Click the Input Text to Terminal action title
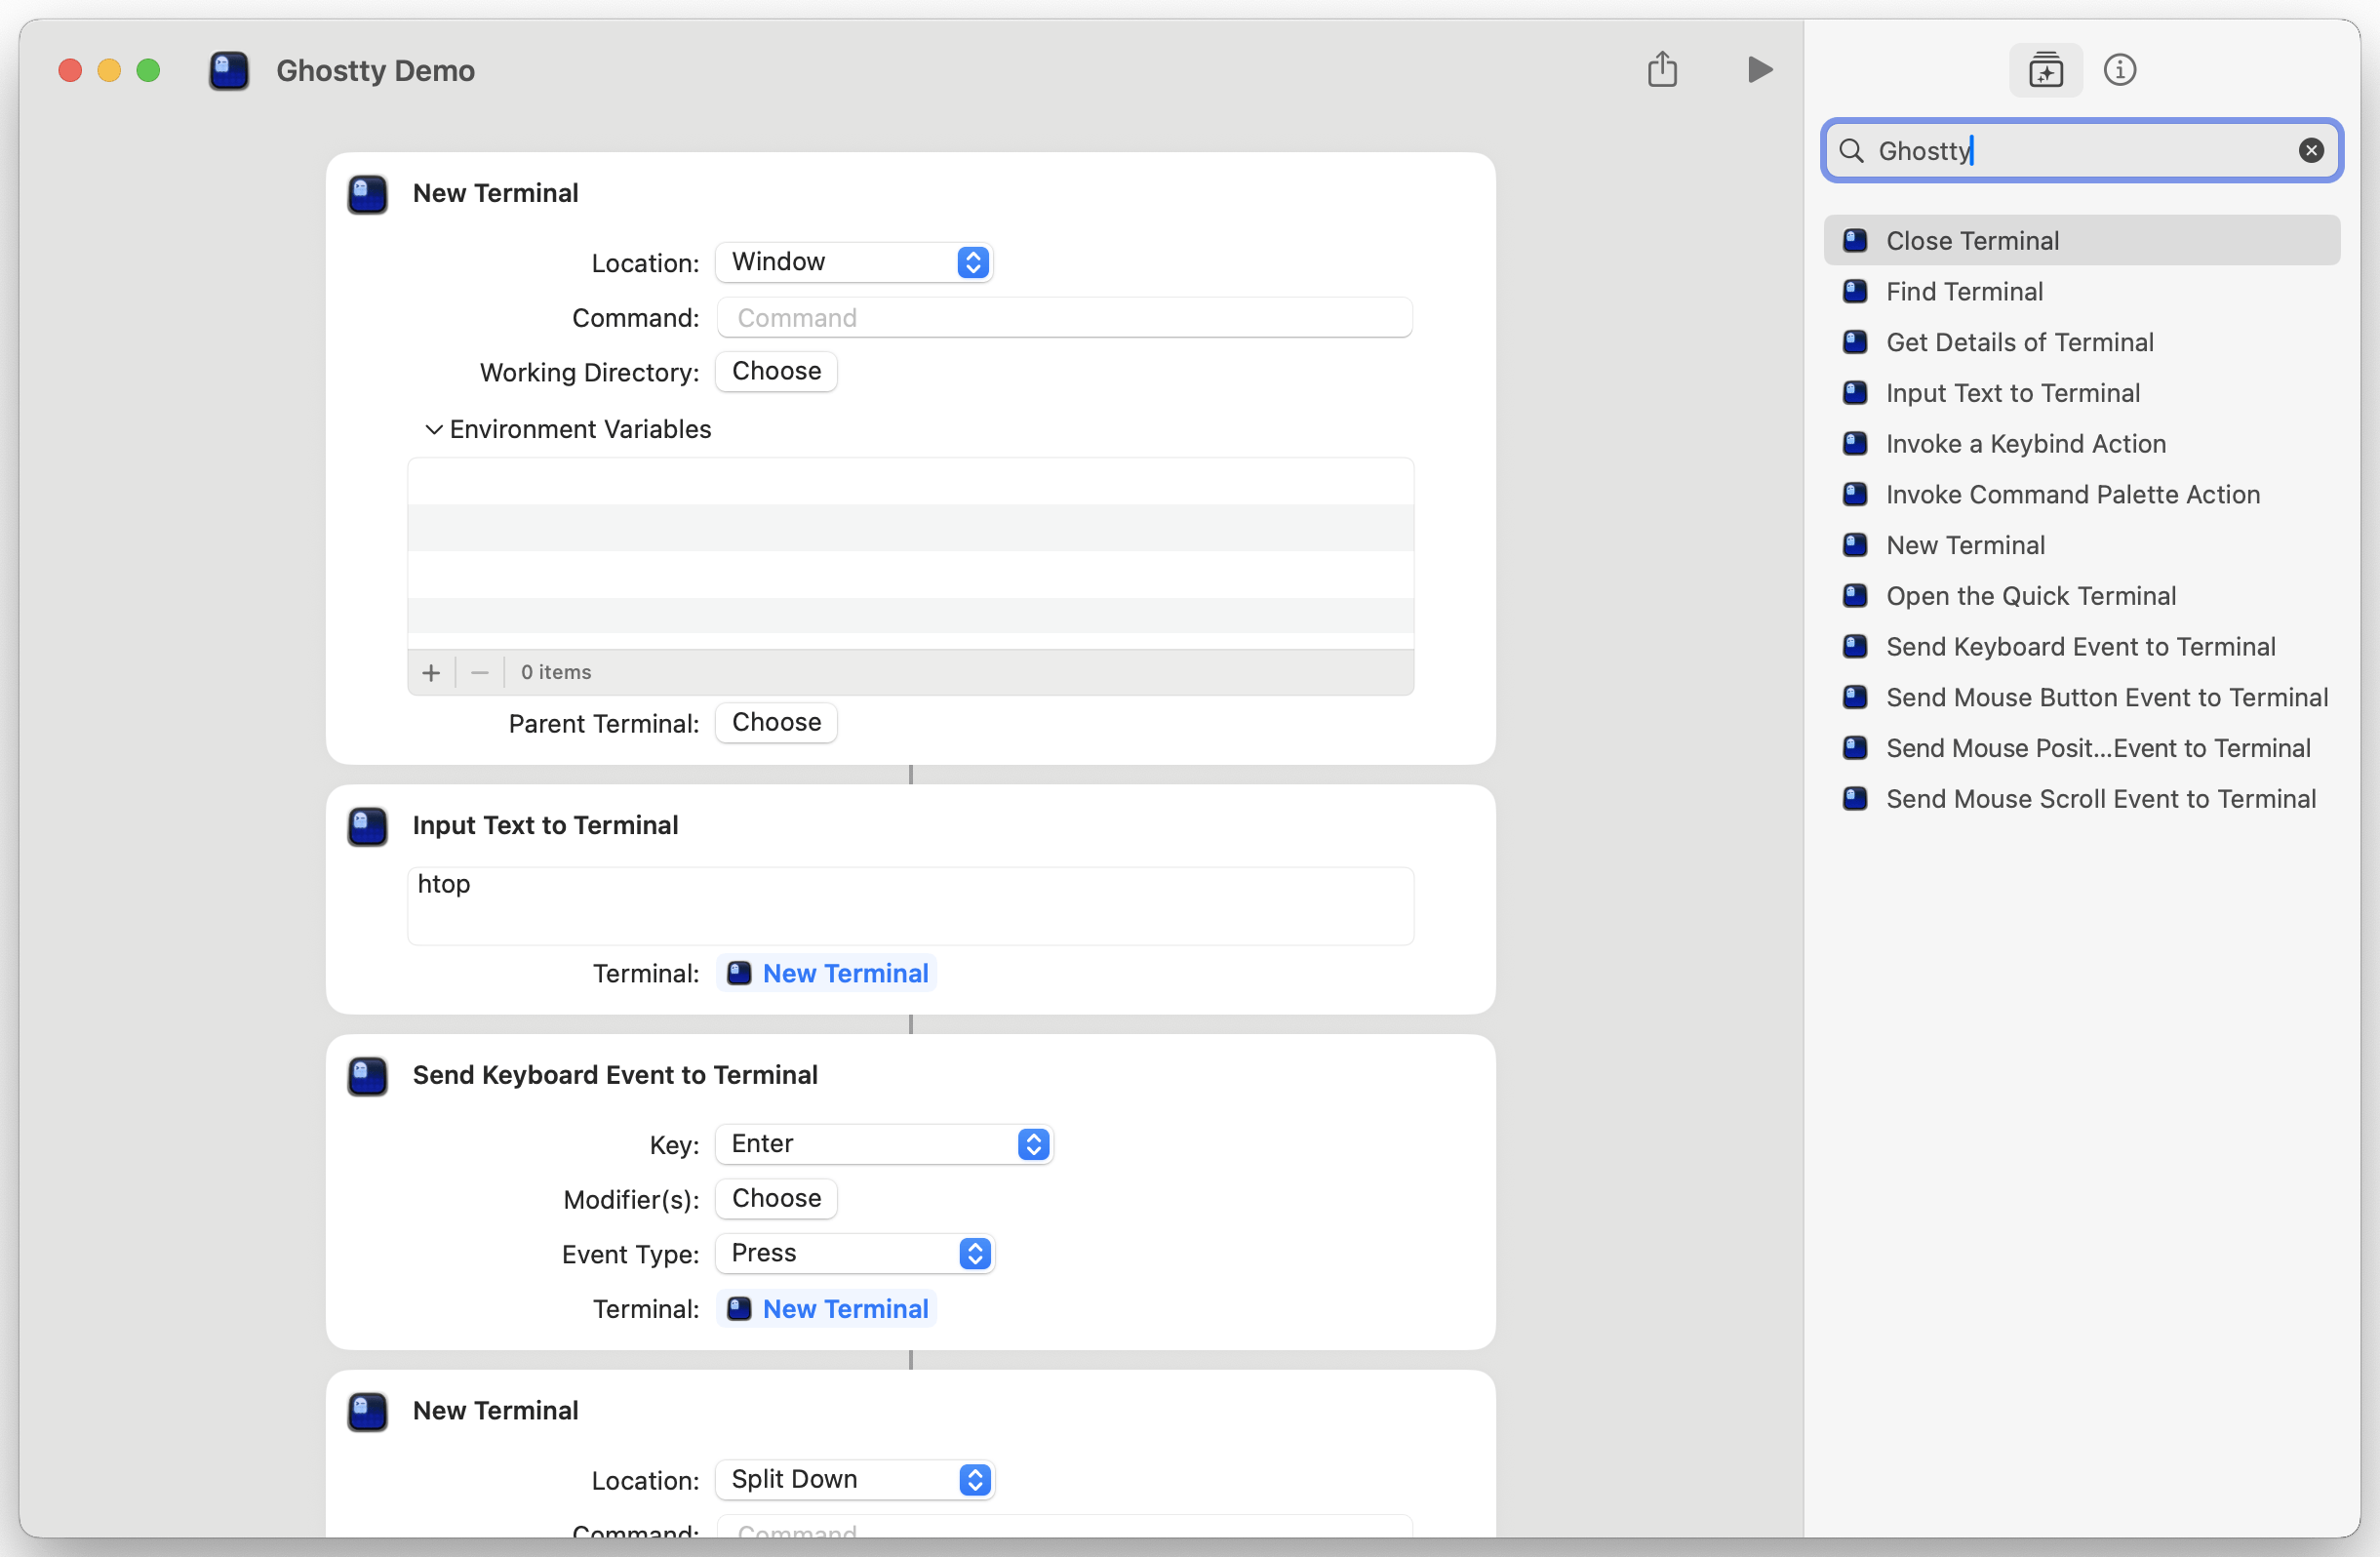Screen dimensions: 2380x1557 tap(545, 825)
